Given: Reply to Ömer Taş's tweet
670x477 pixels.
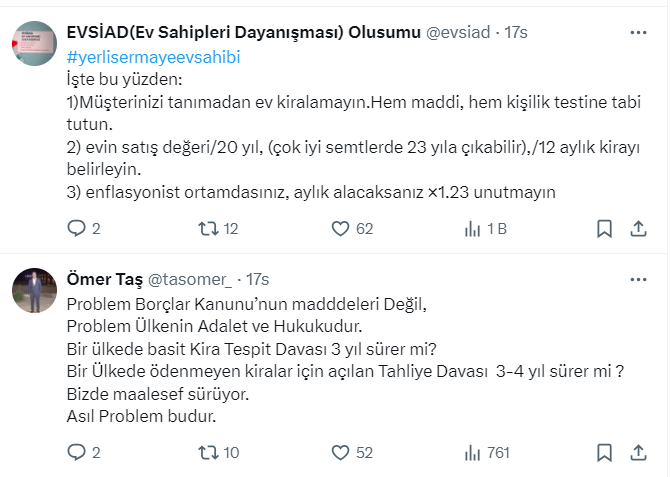Looking at the screenshot, I should 77,453.
